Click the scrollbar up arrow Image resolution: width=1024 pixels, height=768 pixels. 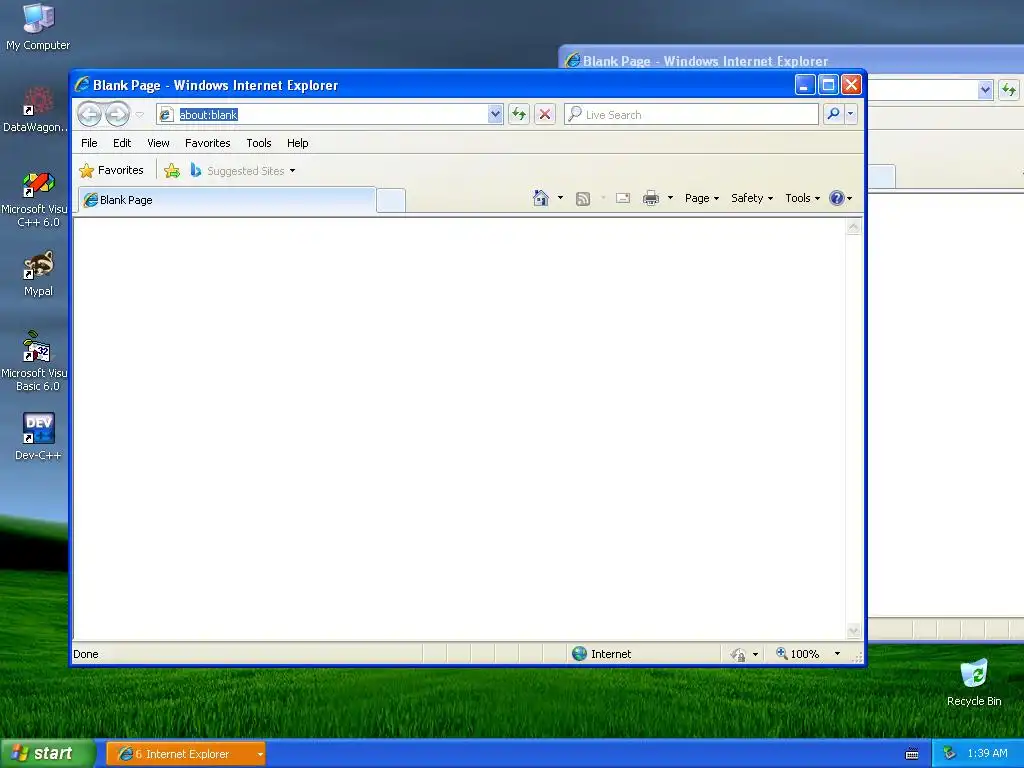854,227
